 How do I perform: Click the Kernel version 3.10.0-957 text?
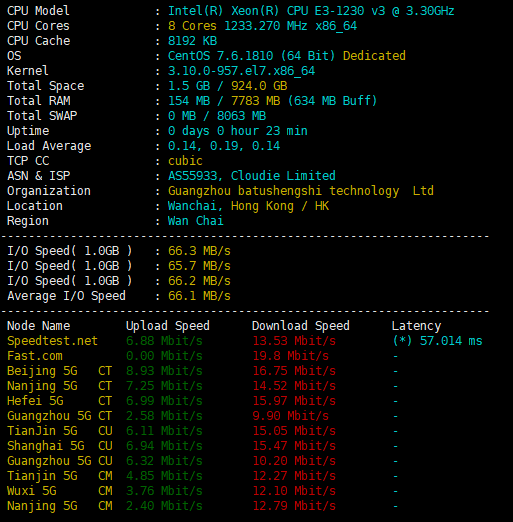[x=241, y=71]
